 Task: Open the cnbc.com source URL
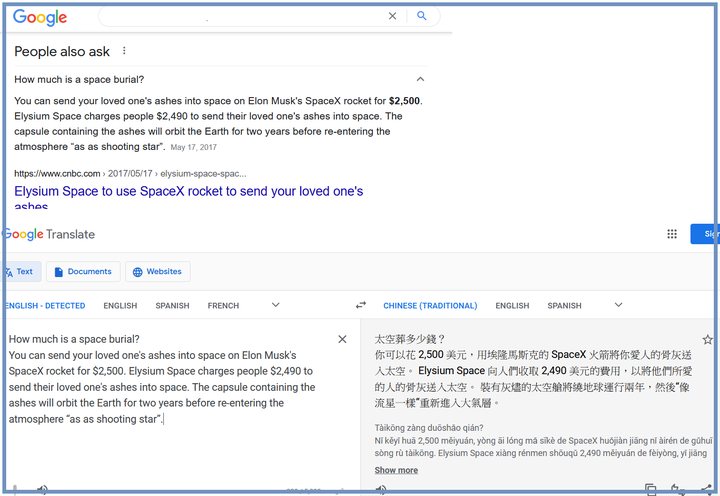point(130,174)
